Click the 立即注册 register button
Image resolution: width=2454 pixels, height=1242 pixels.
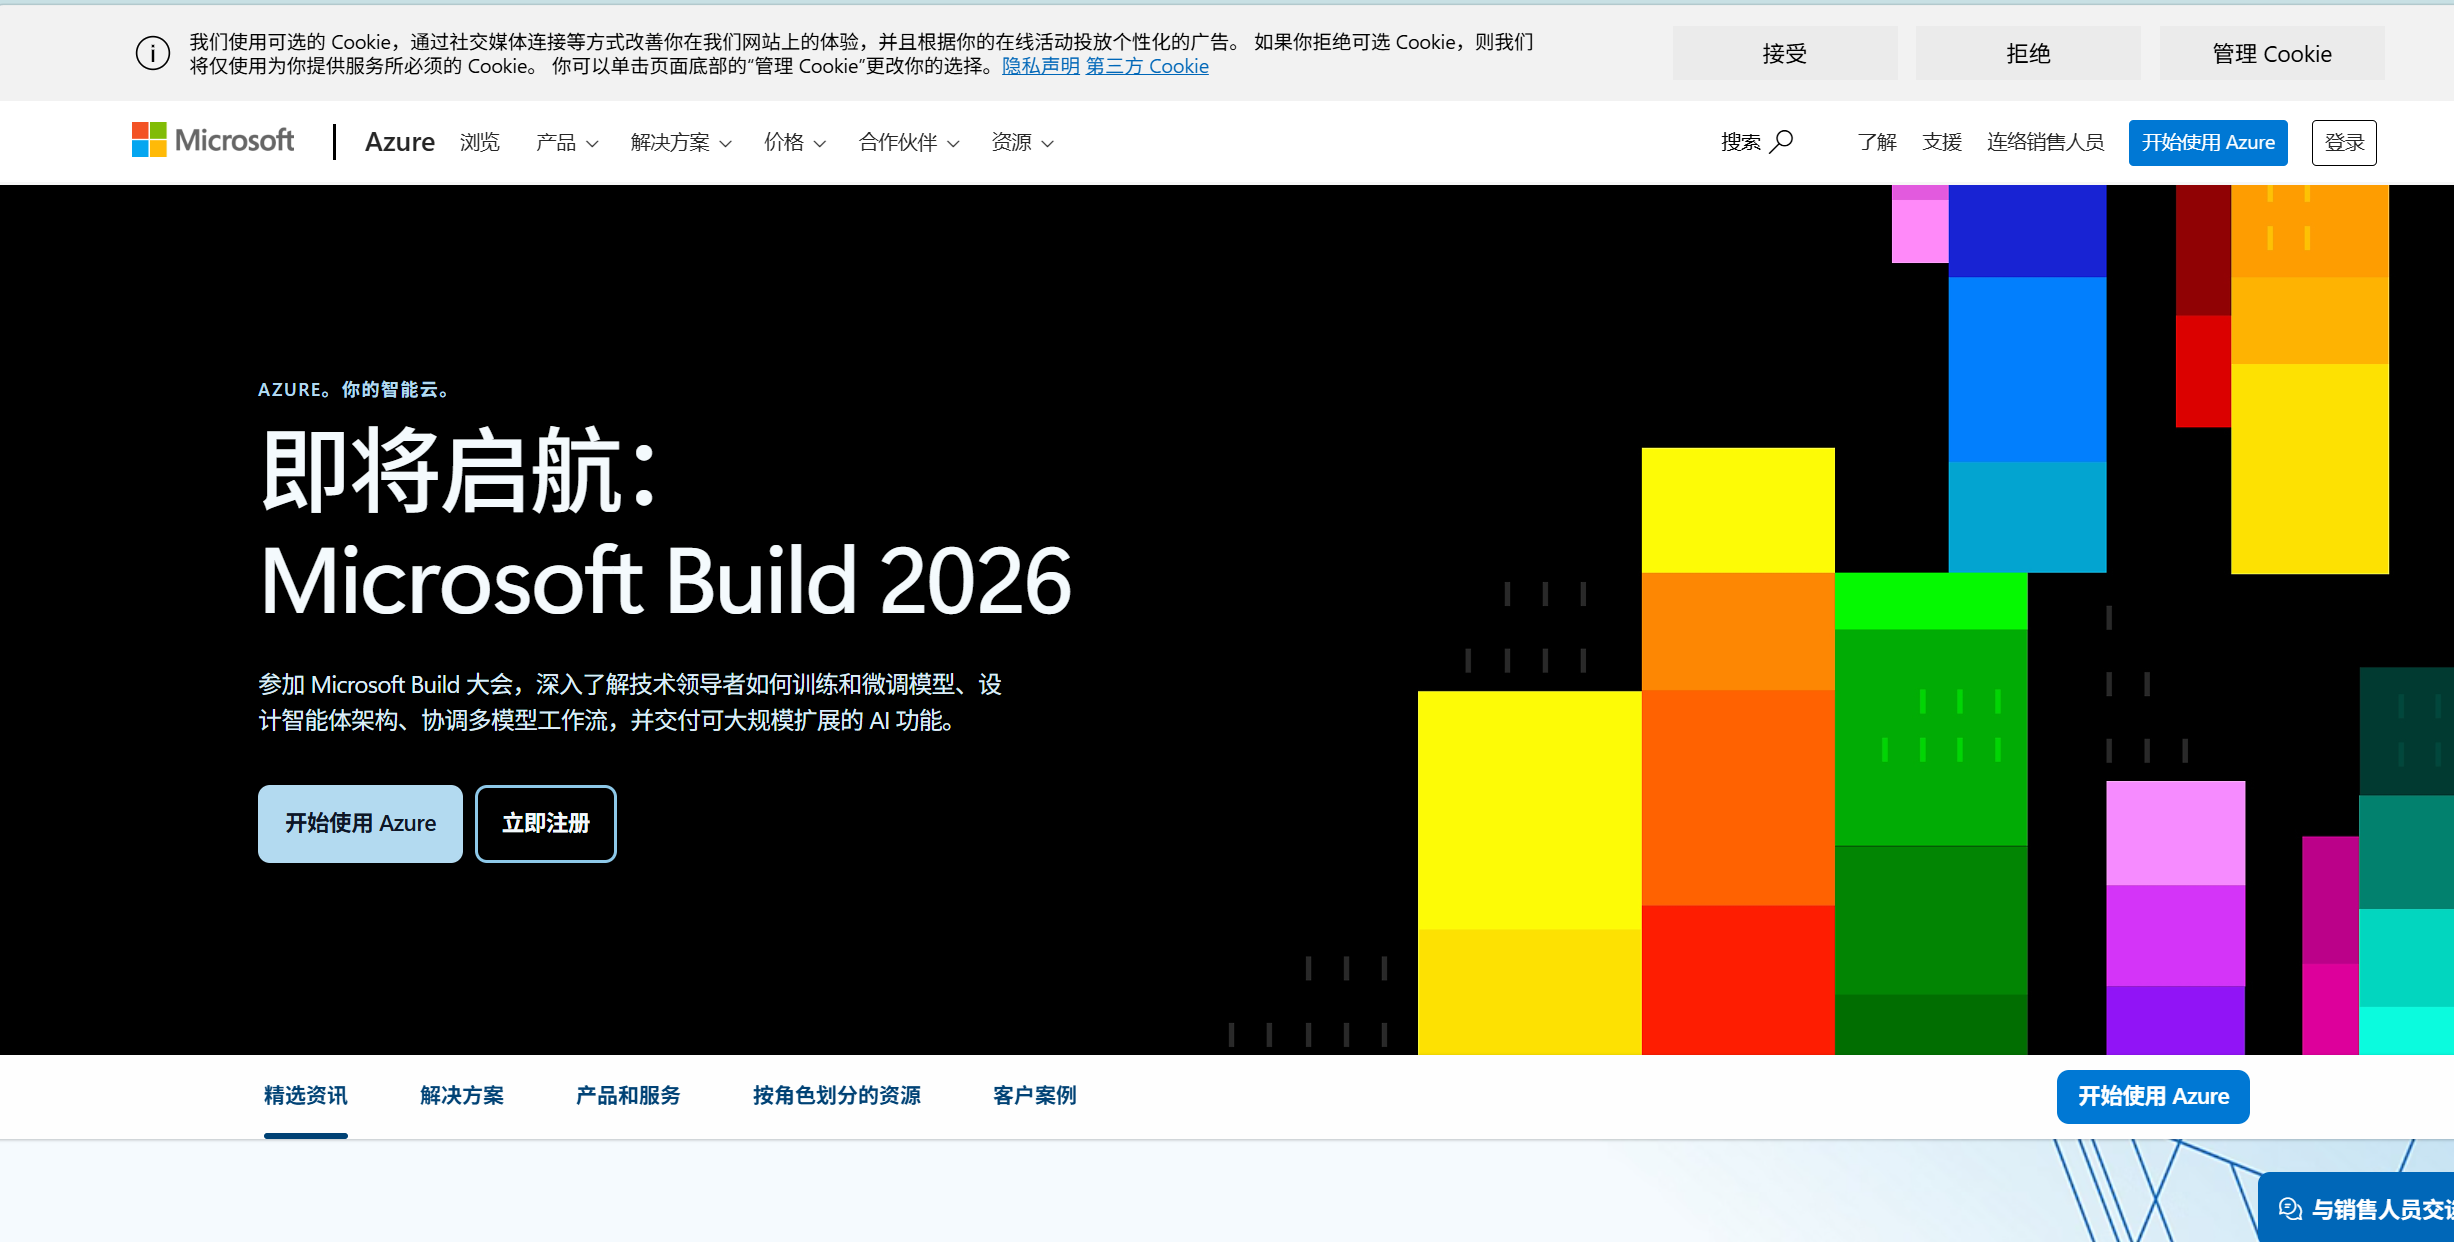point(546,823)
